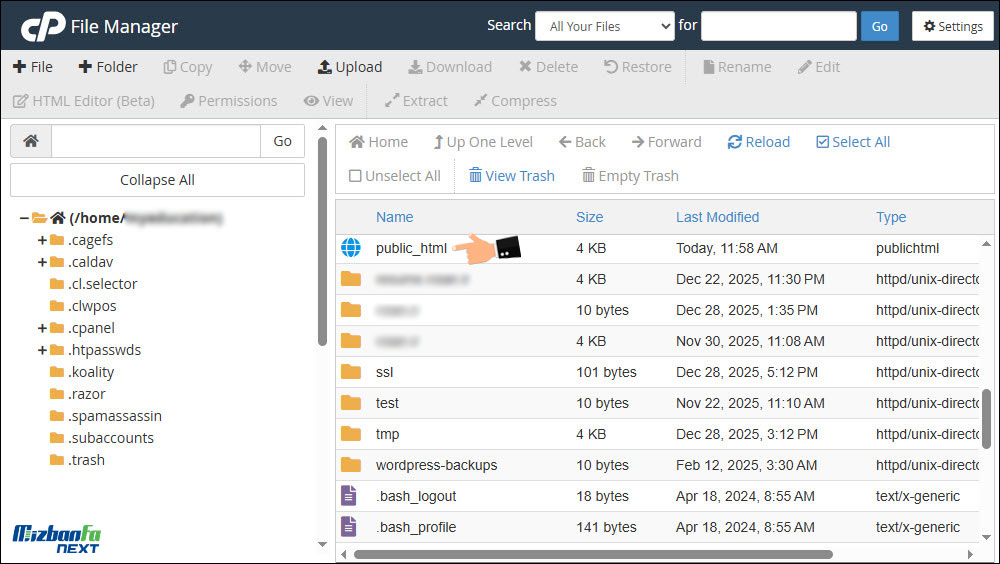Viewport: 1000px width, 564px height.
Task: Create a new file with + File
Action: 33,67
